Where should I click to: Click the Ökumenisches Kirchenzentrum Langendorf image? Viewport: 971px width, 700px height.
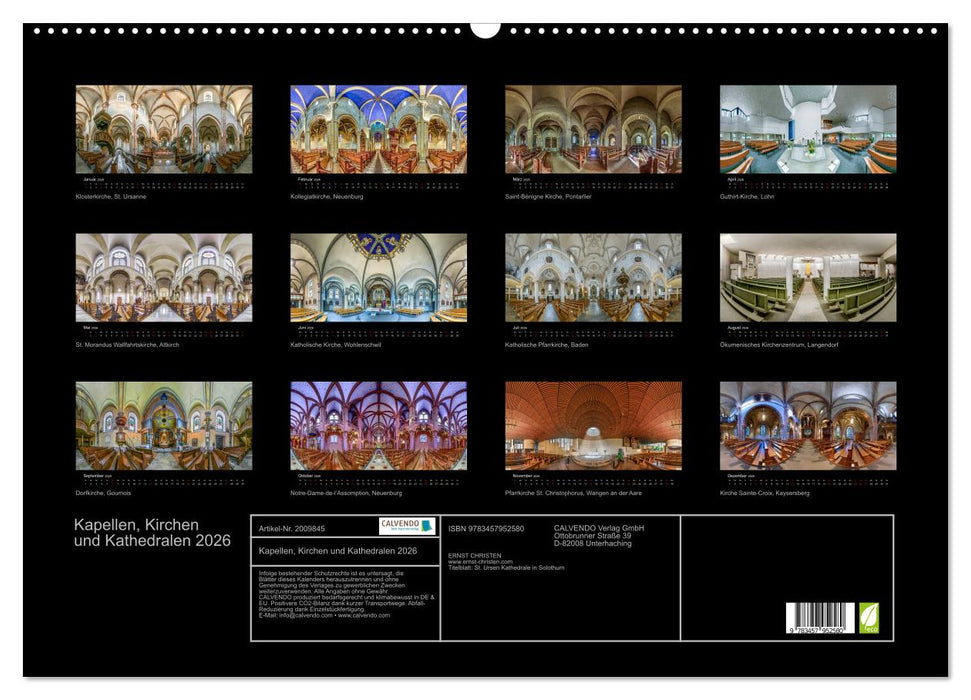808,278
